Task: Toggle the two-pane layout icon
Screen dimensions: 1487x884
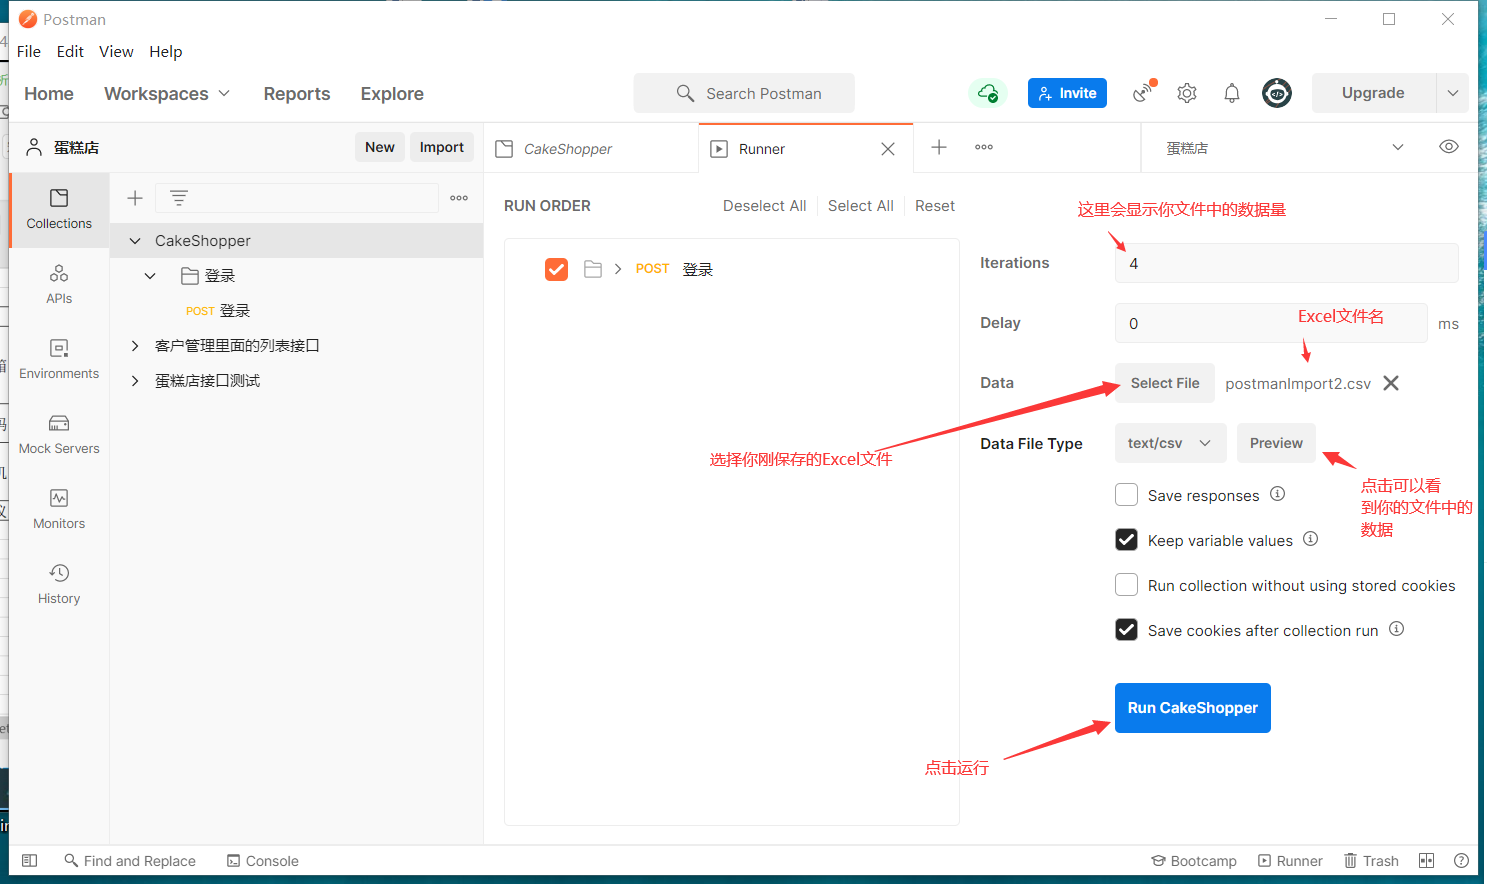Action: pyautogui.click(x=1427, y=861)
